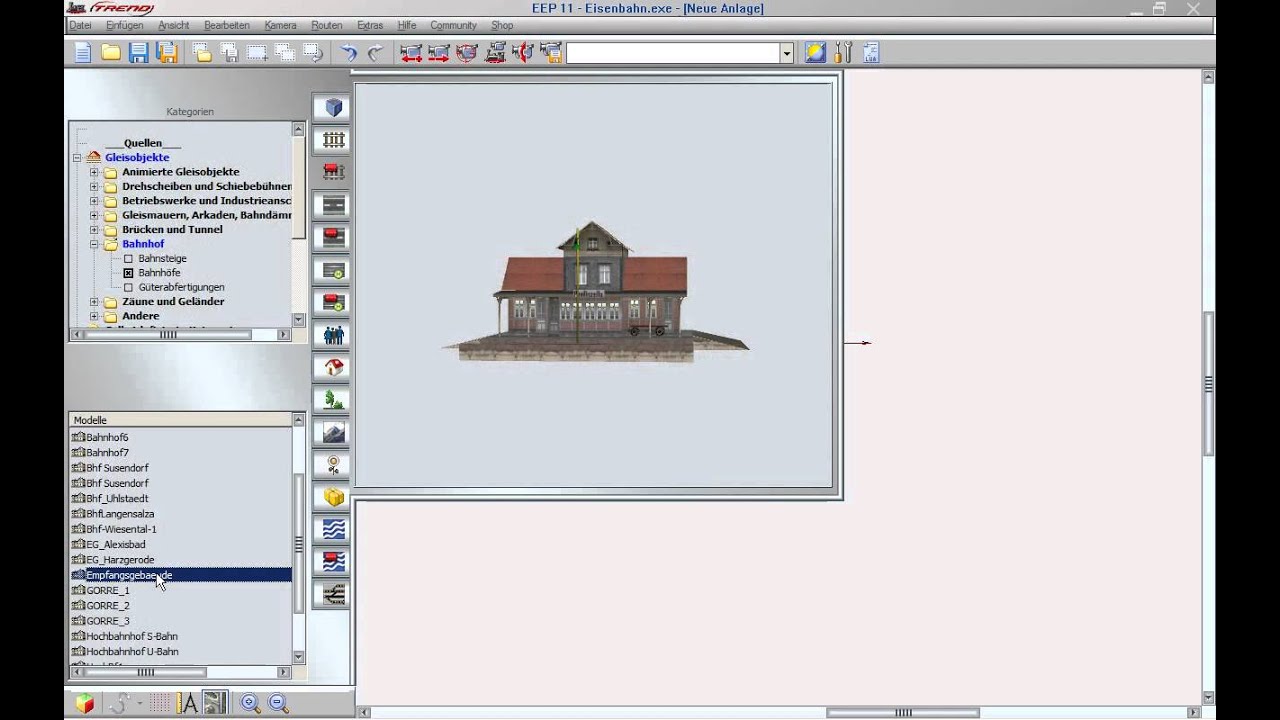Select the signal editor icon
Screen dimensions: 1280x720
coord(333,465)
